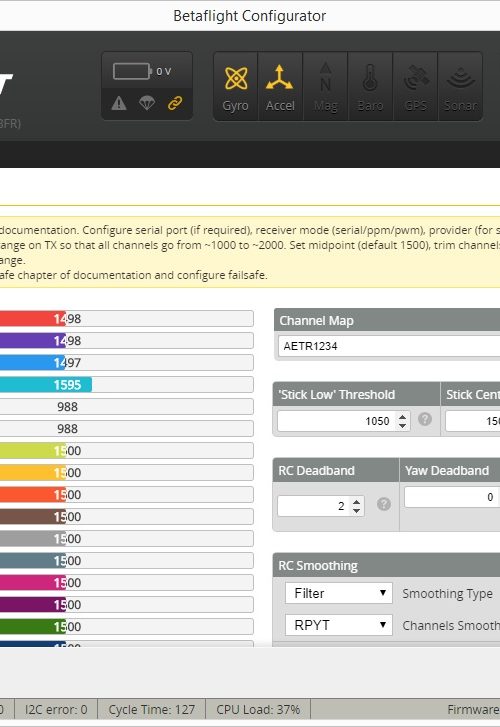500x727 pixels.
Task: Click the red channel bar showing 1498
Action: [126, 319]
